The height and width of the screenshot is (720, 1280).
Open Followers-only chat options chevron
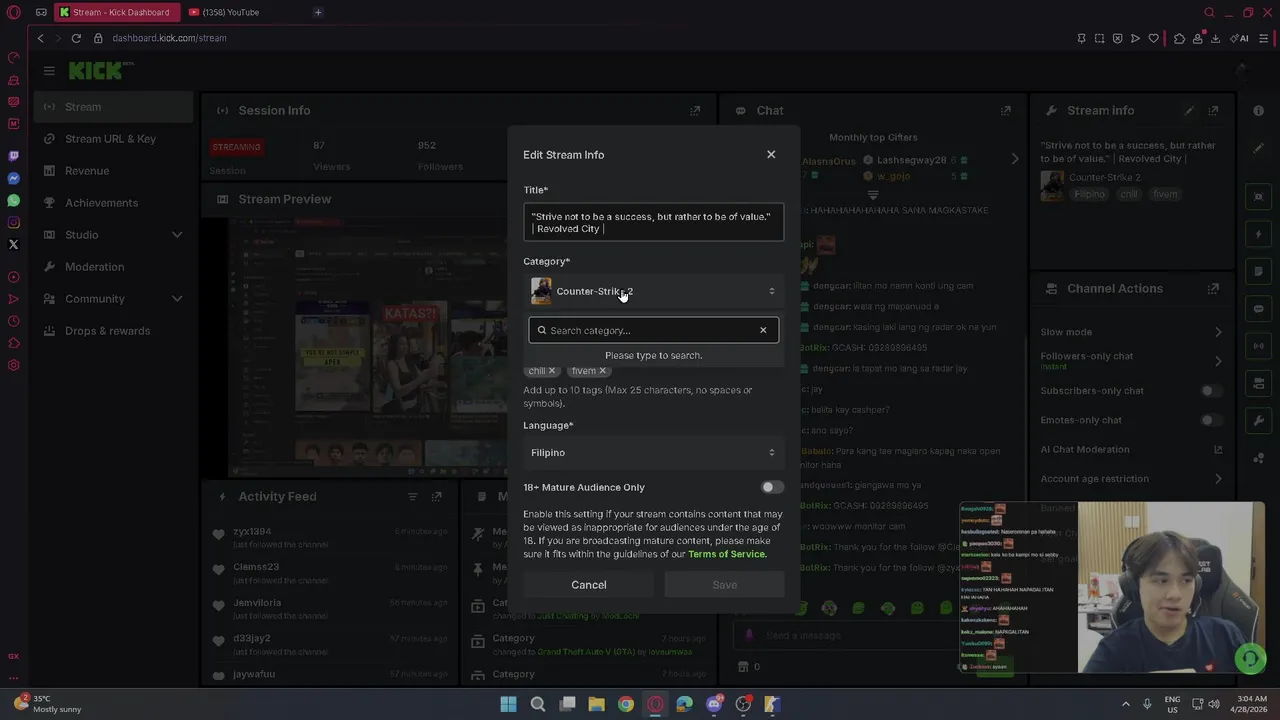tap(1218, 361)
